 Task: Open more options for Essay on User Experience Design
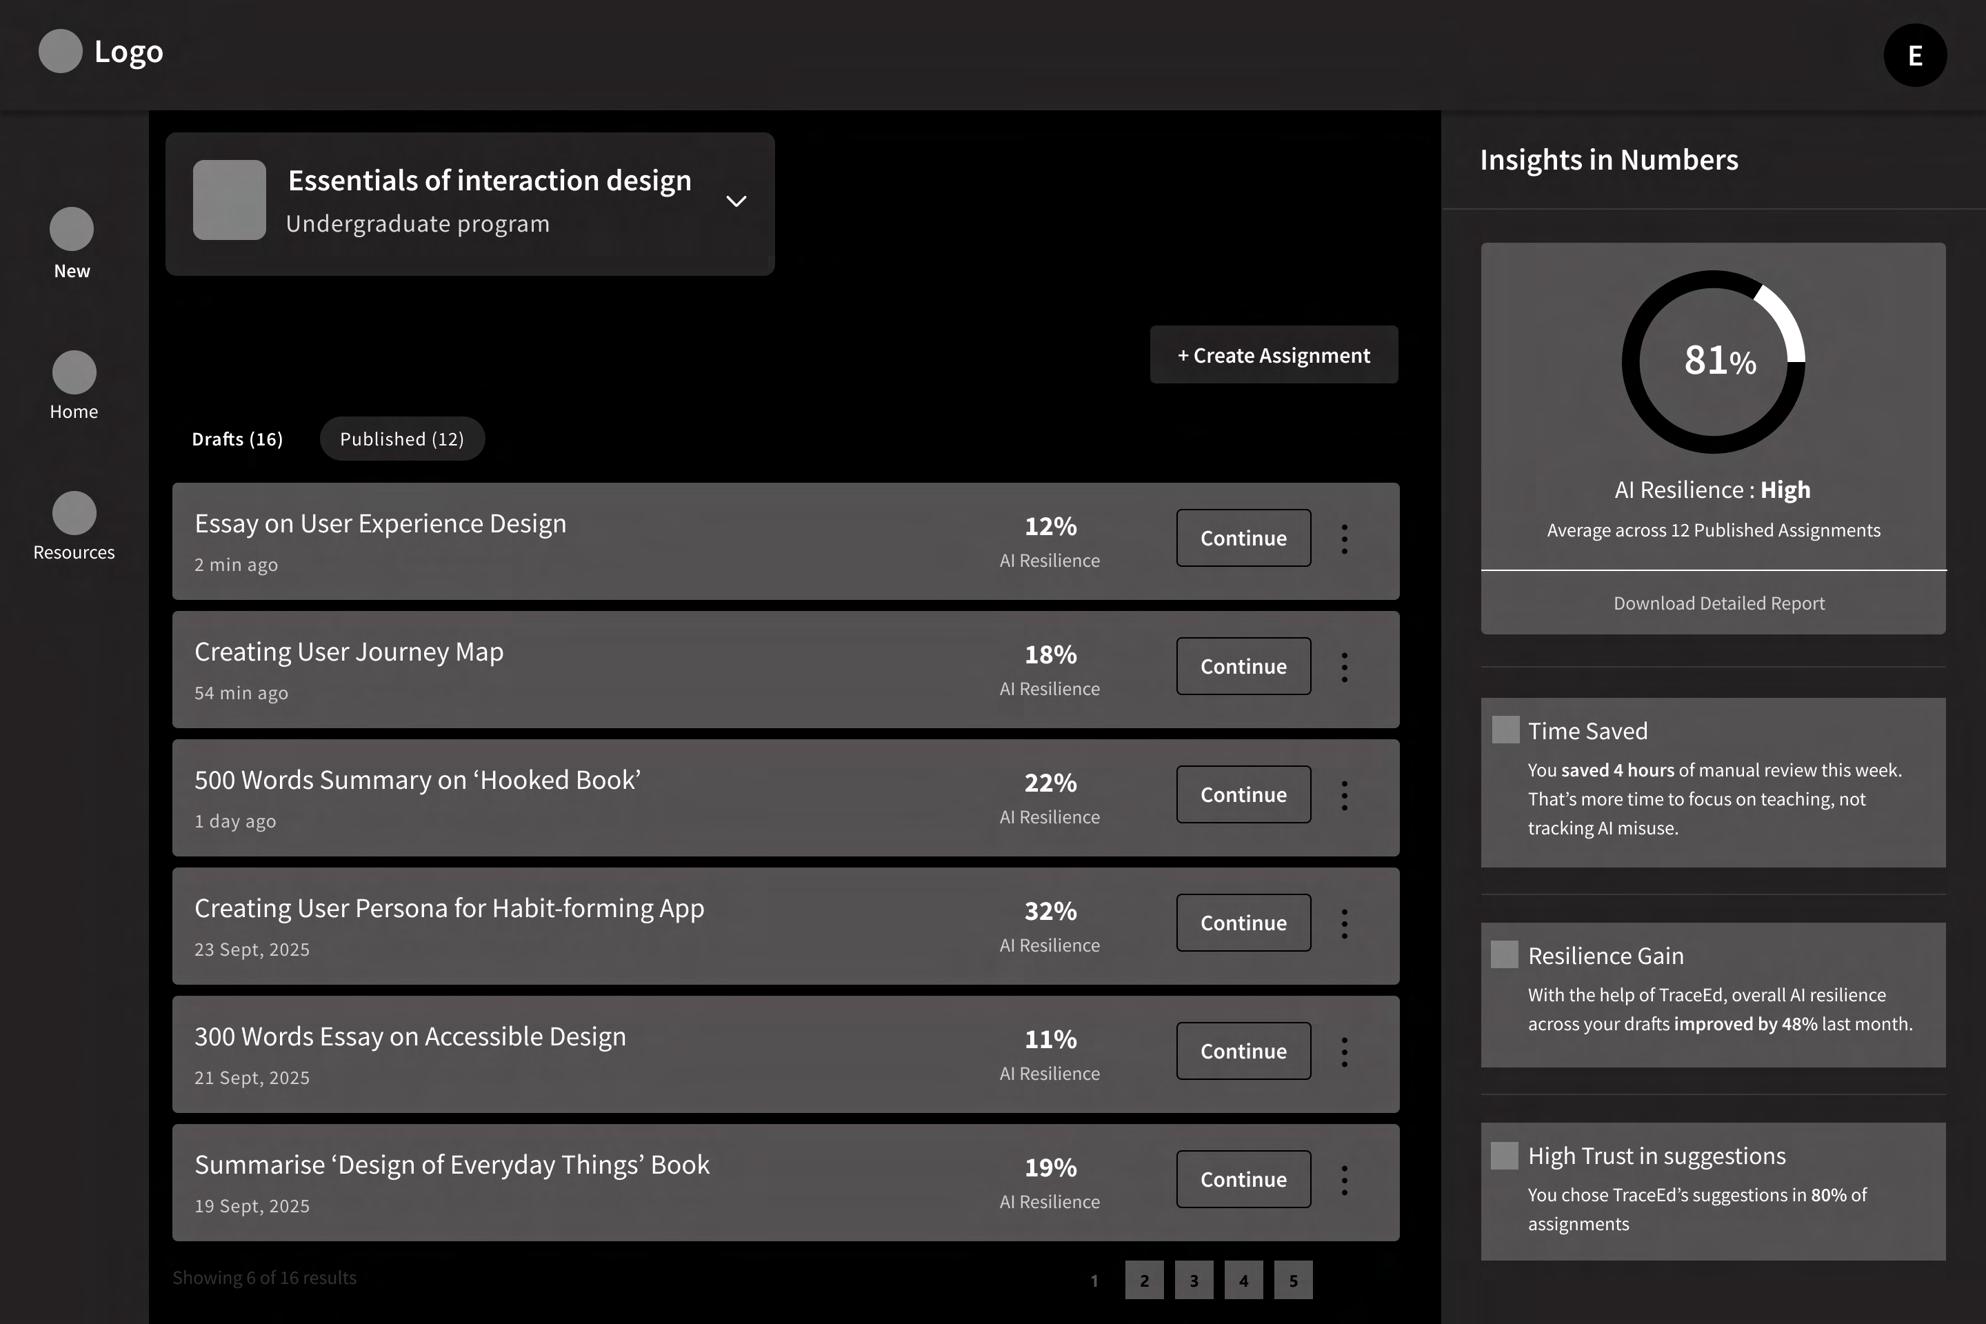click(x=1344, y=539)
